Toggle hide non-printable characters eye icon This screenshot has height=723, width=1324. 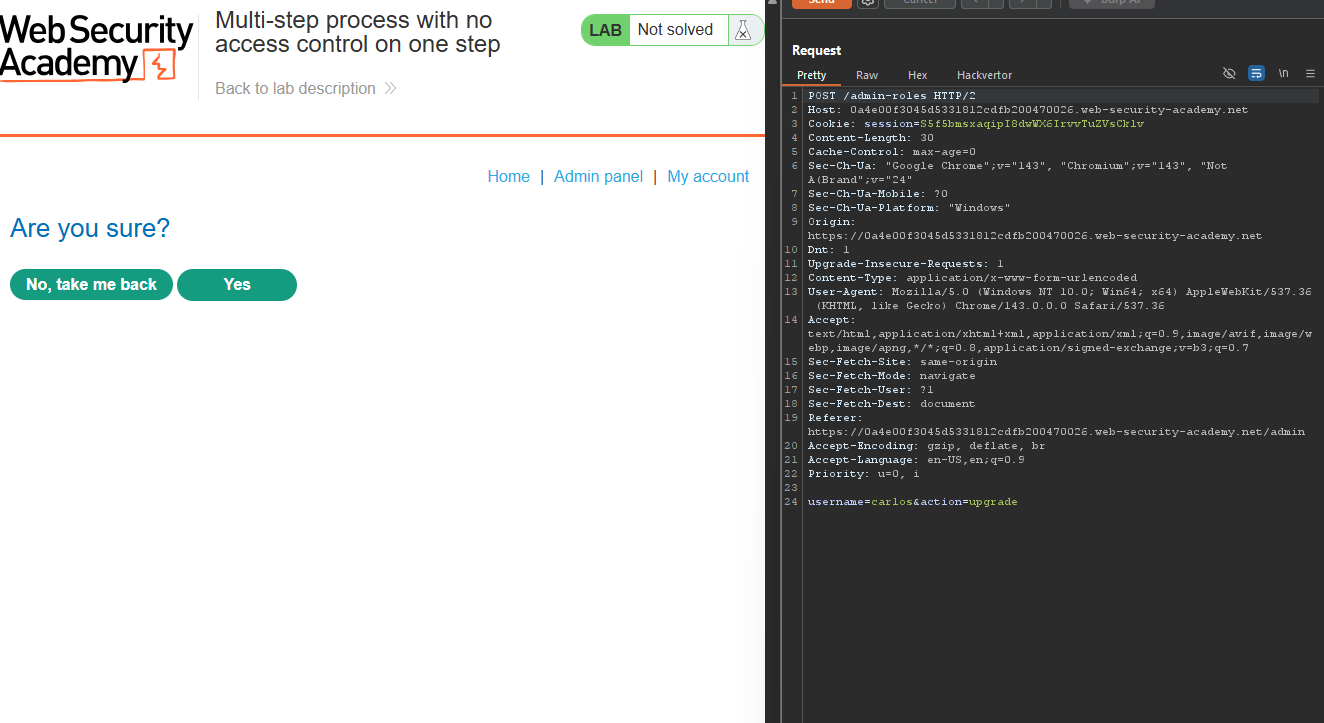1229,74
